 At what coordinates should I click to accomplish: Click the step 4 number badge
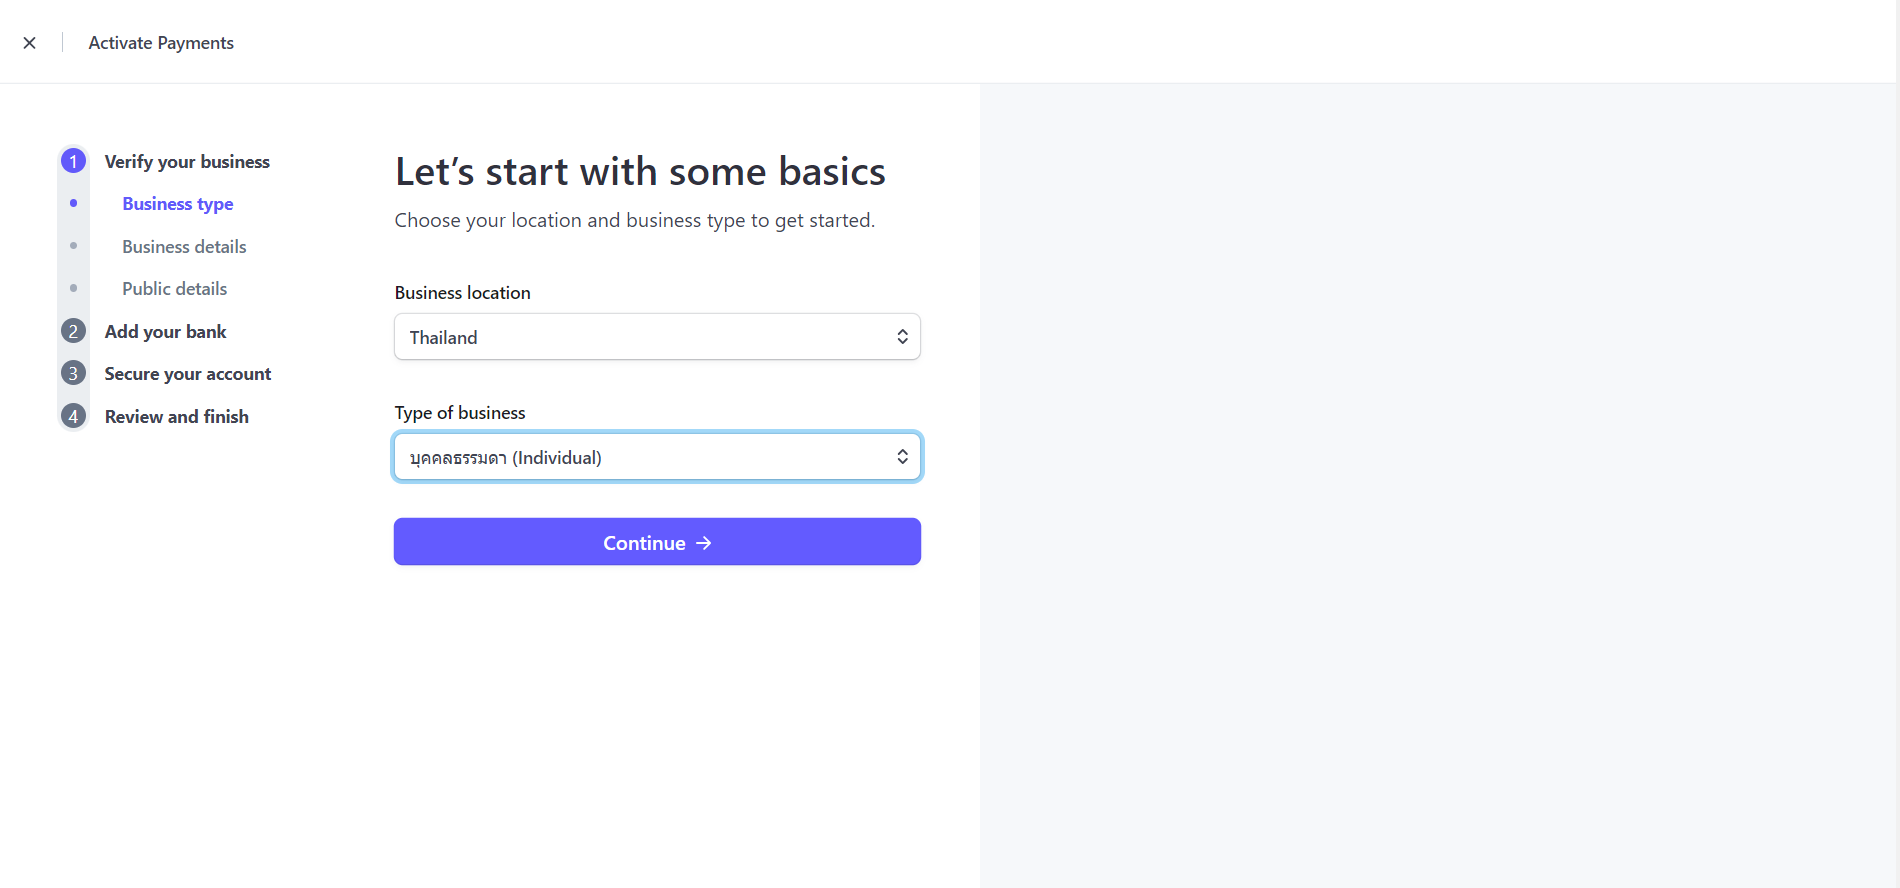coord(73,416)
